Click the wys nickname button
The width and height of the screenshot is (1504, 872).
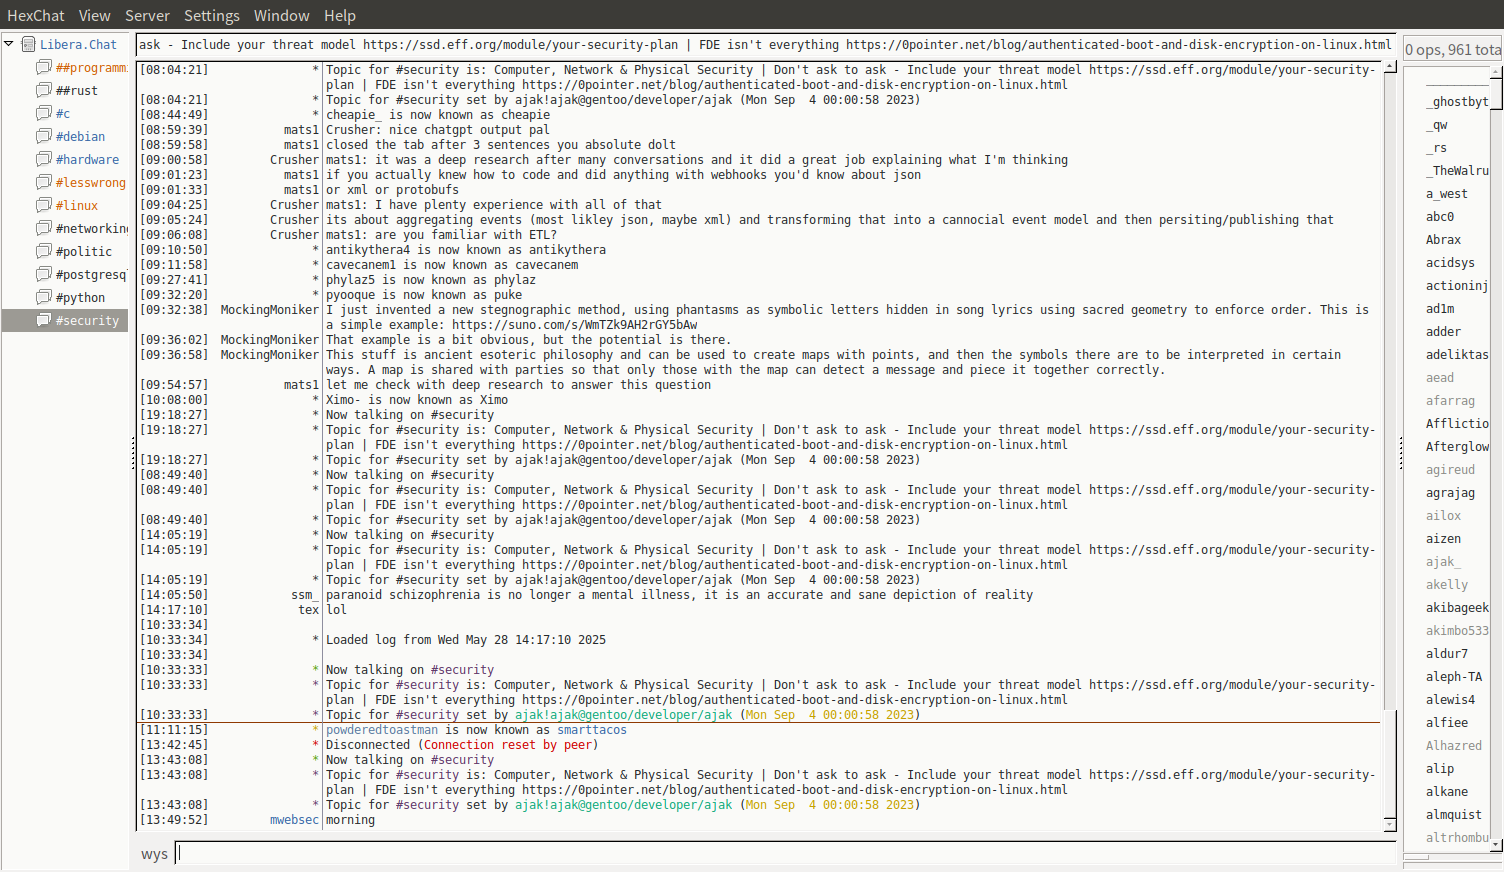click(154, 854)
